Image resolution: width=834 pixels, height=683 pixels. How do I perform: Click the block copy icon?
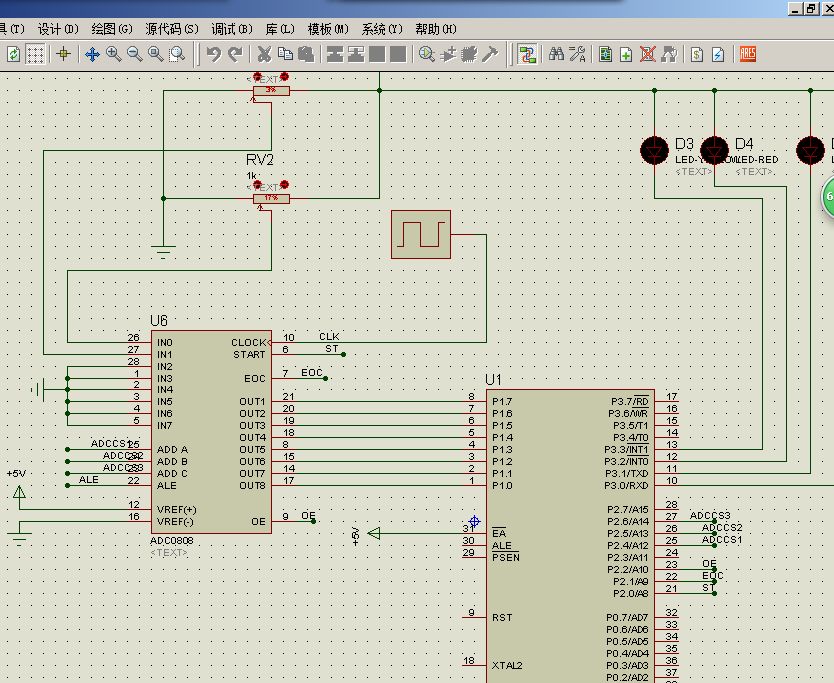pos(335,54)
